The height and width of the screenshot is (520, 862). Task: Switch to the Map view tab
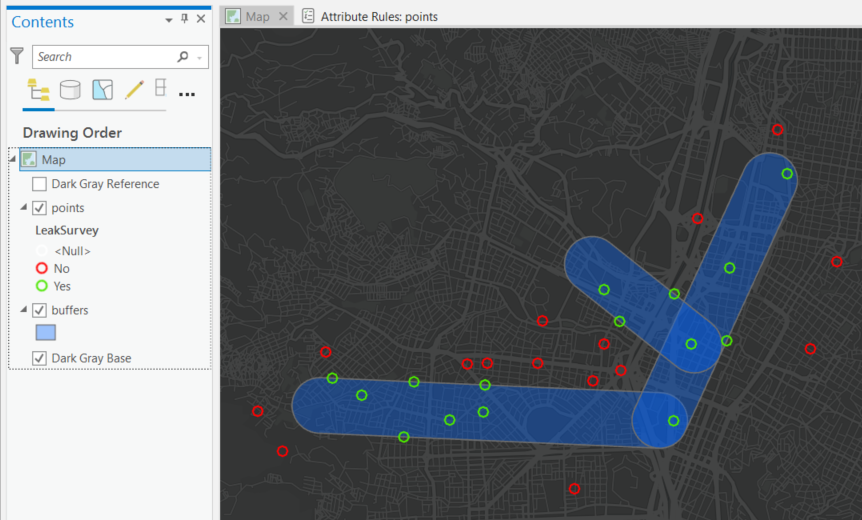point(257,16)
